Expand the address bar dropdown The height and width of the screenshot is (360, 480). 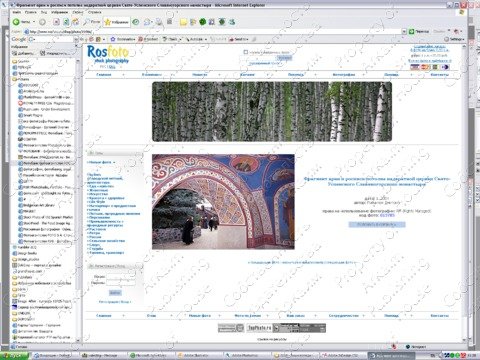click(404, 31)
